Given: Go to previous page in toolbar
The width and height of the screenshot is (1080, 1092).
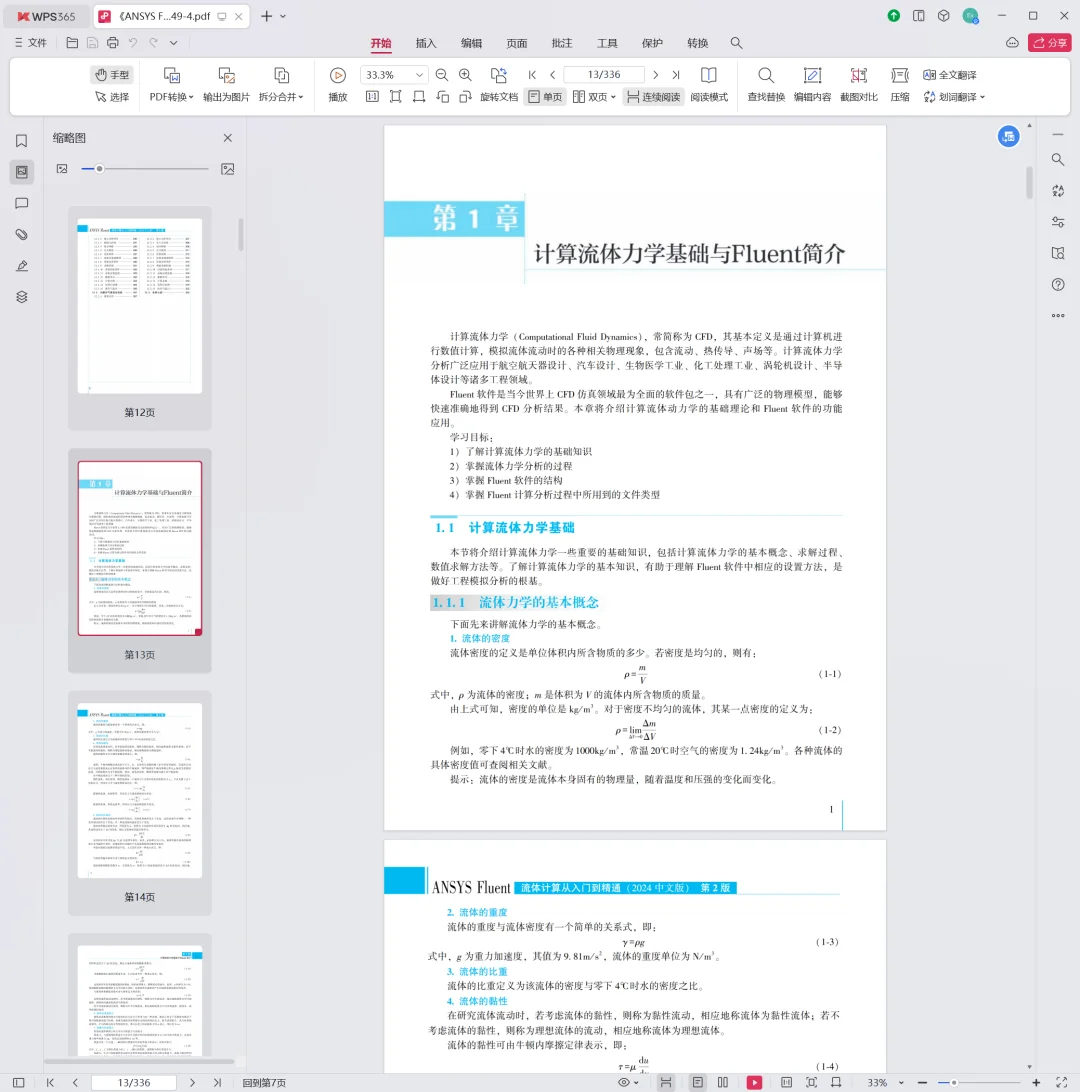Looking at the screenshot, I should [553, 75].
